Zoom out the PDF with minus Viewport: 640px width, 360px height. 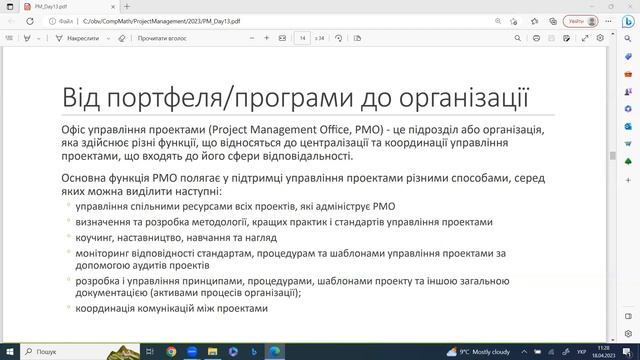click(252, 38)
